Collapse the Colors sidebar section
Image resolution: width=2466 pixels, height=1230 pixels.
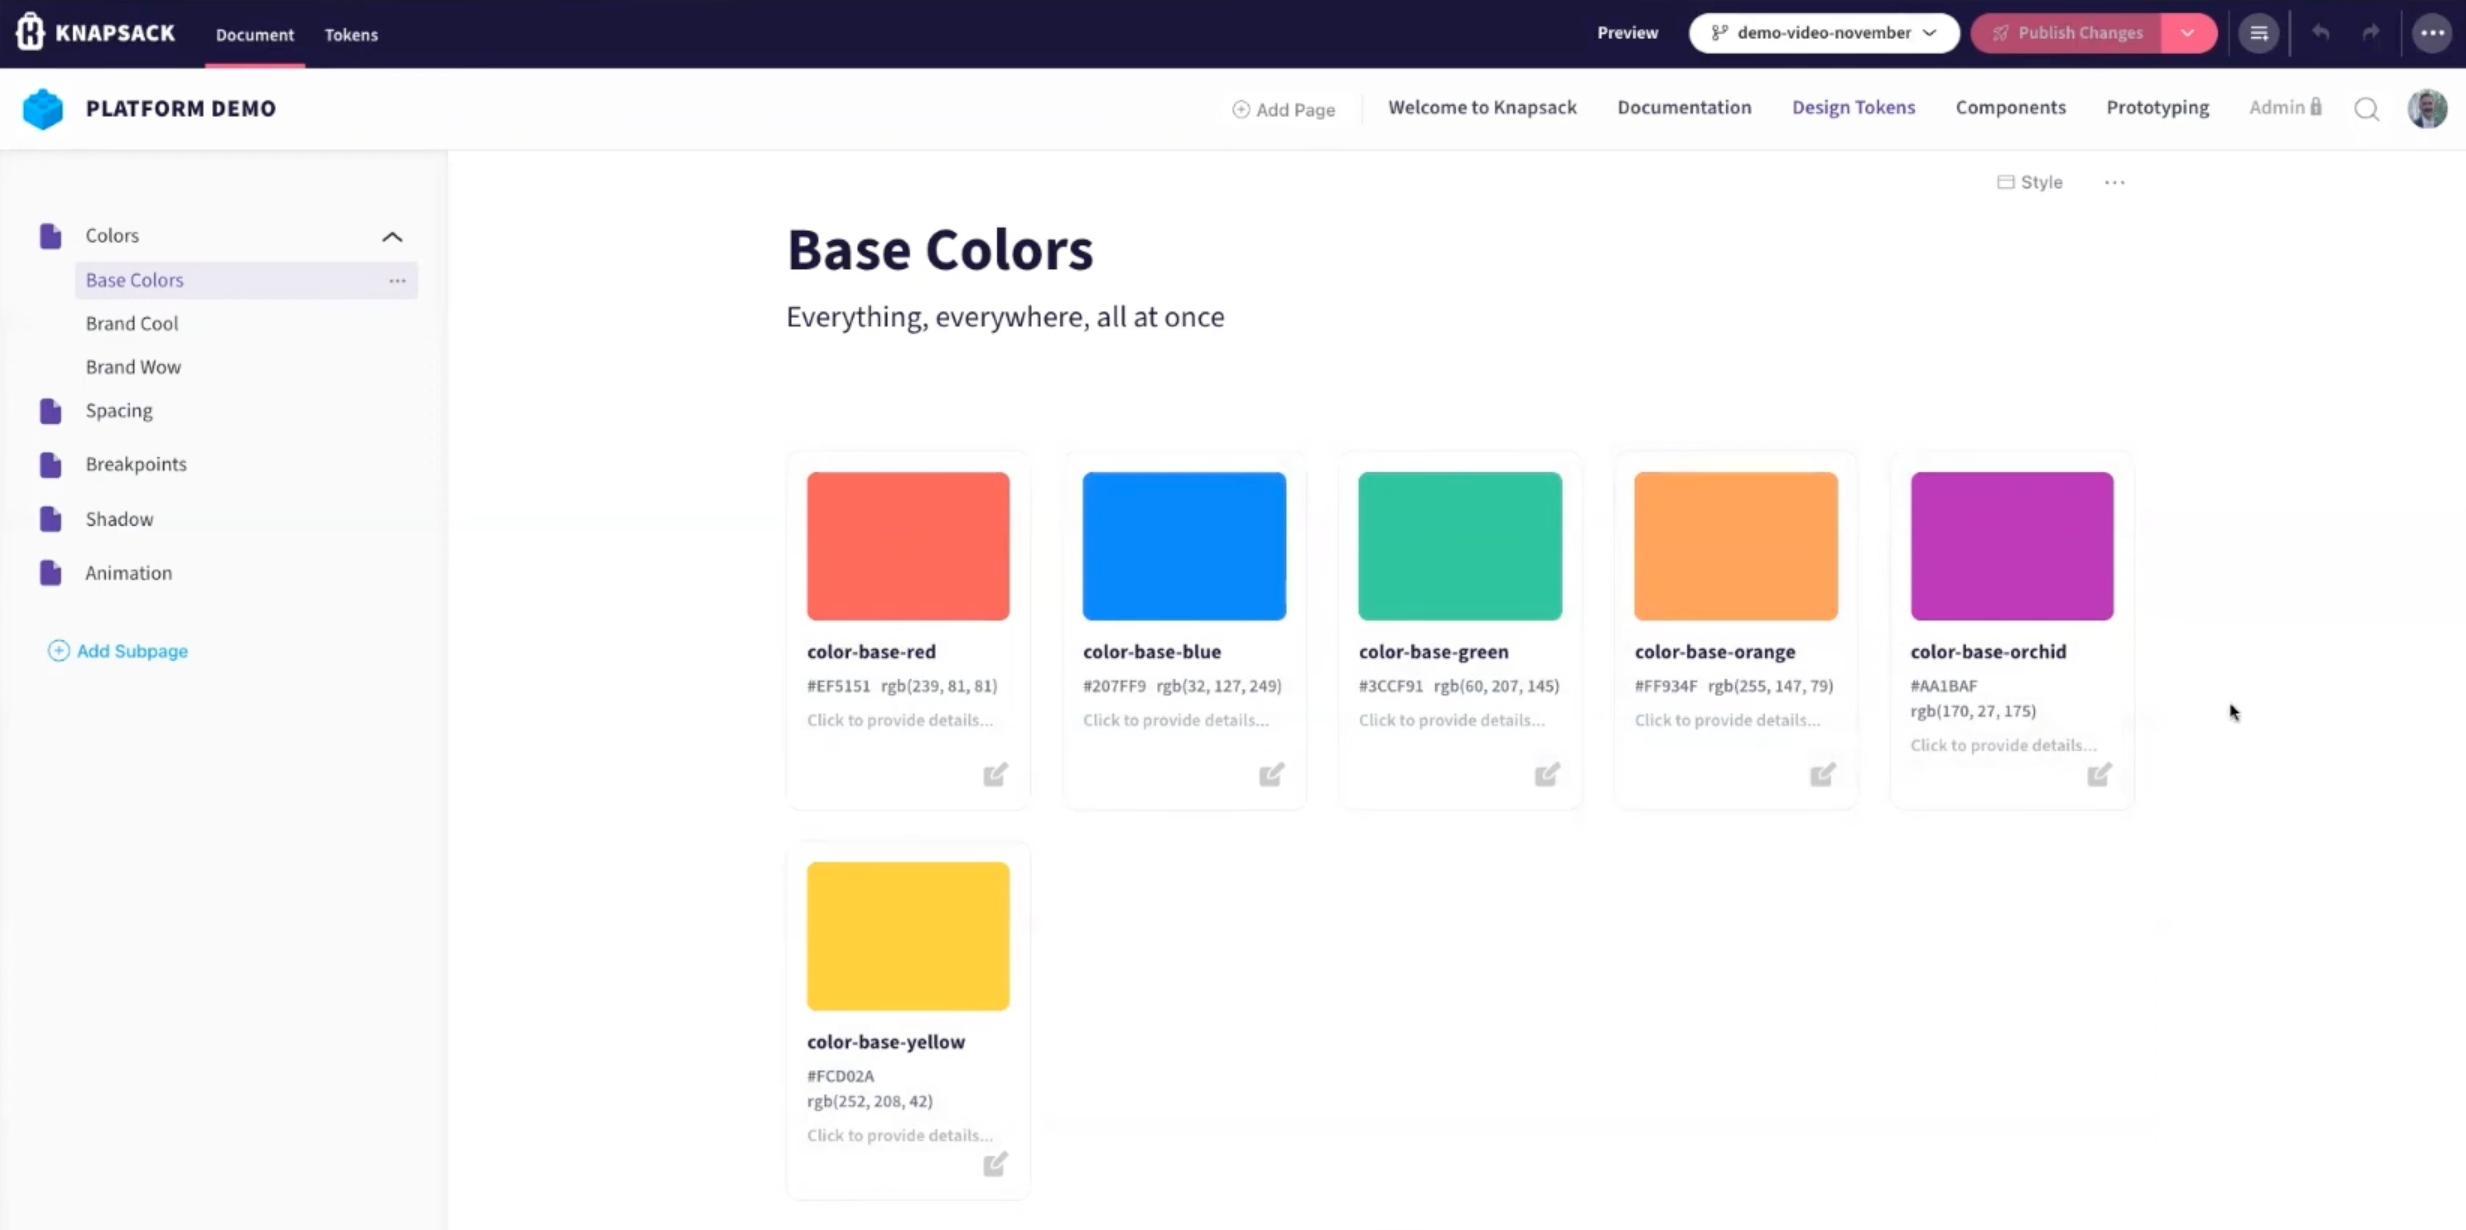(x=392, y=237)
